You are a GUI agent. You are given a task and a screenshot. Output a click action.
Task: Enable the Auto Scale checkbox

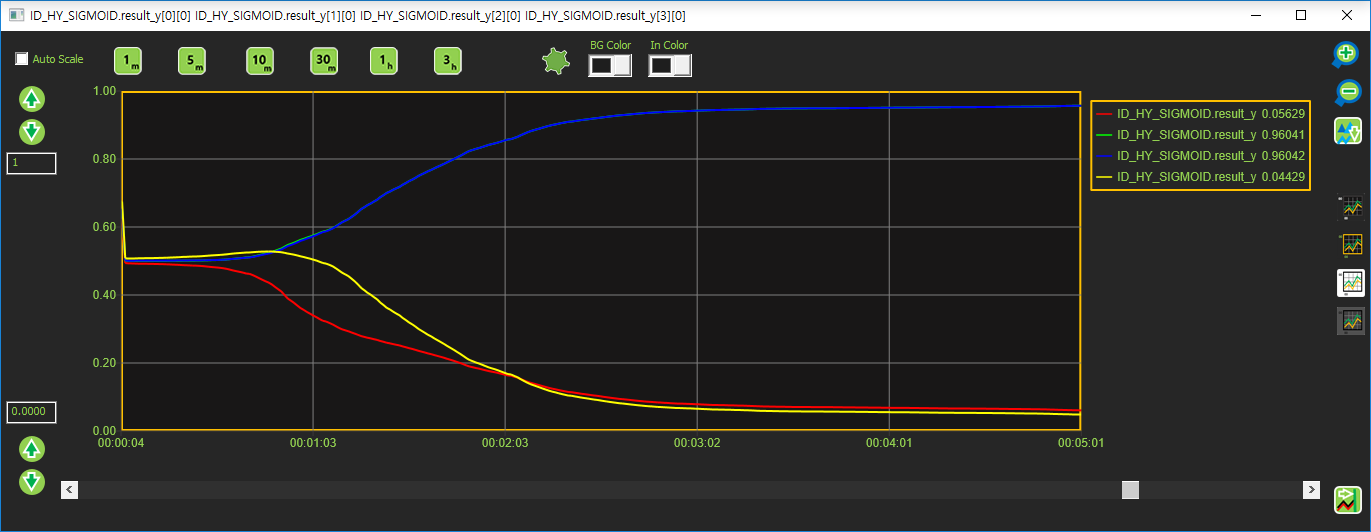tap(22, 59)
